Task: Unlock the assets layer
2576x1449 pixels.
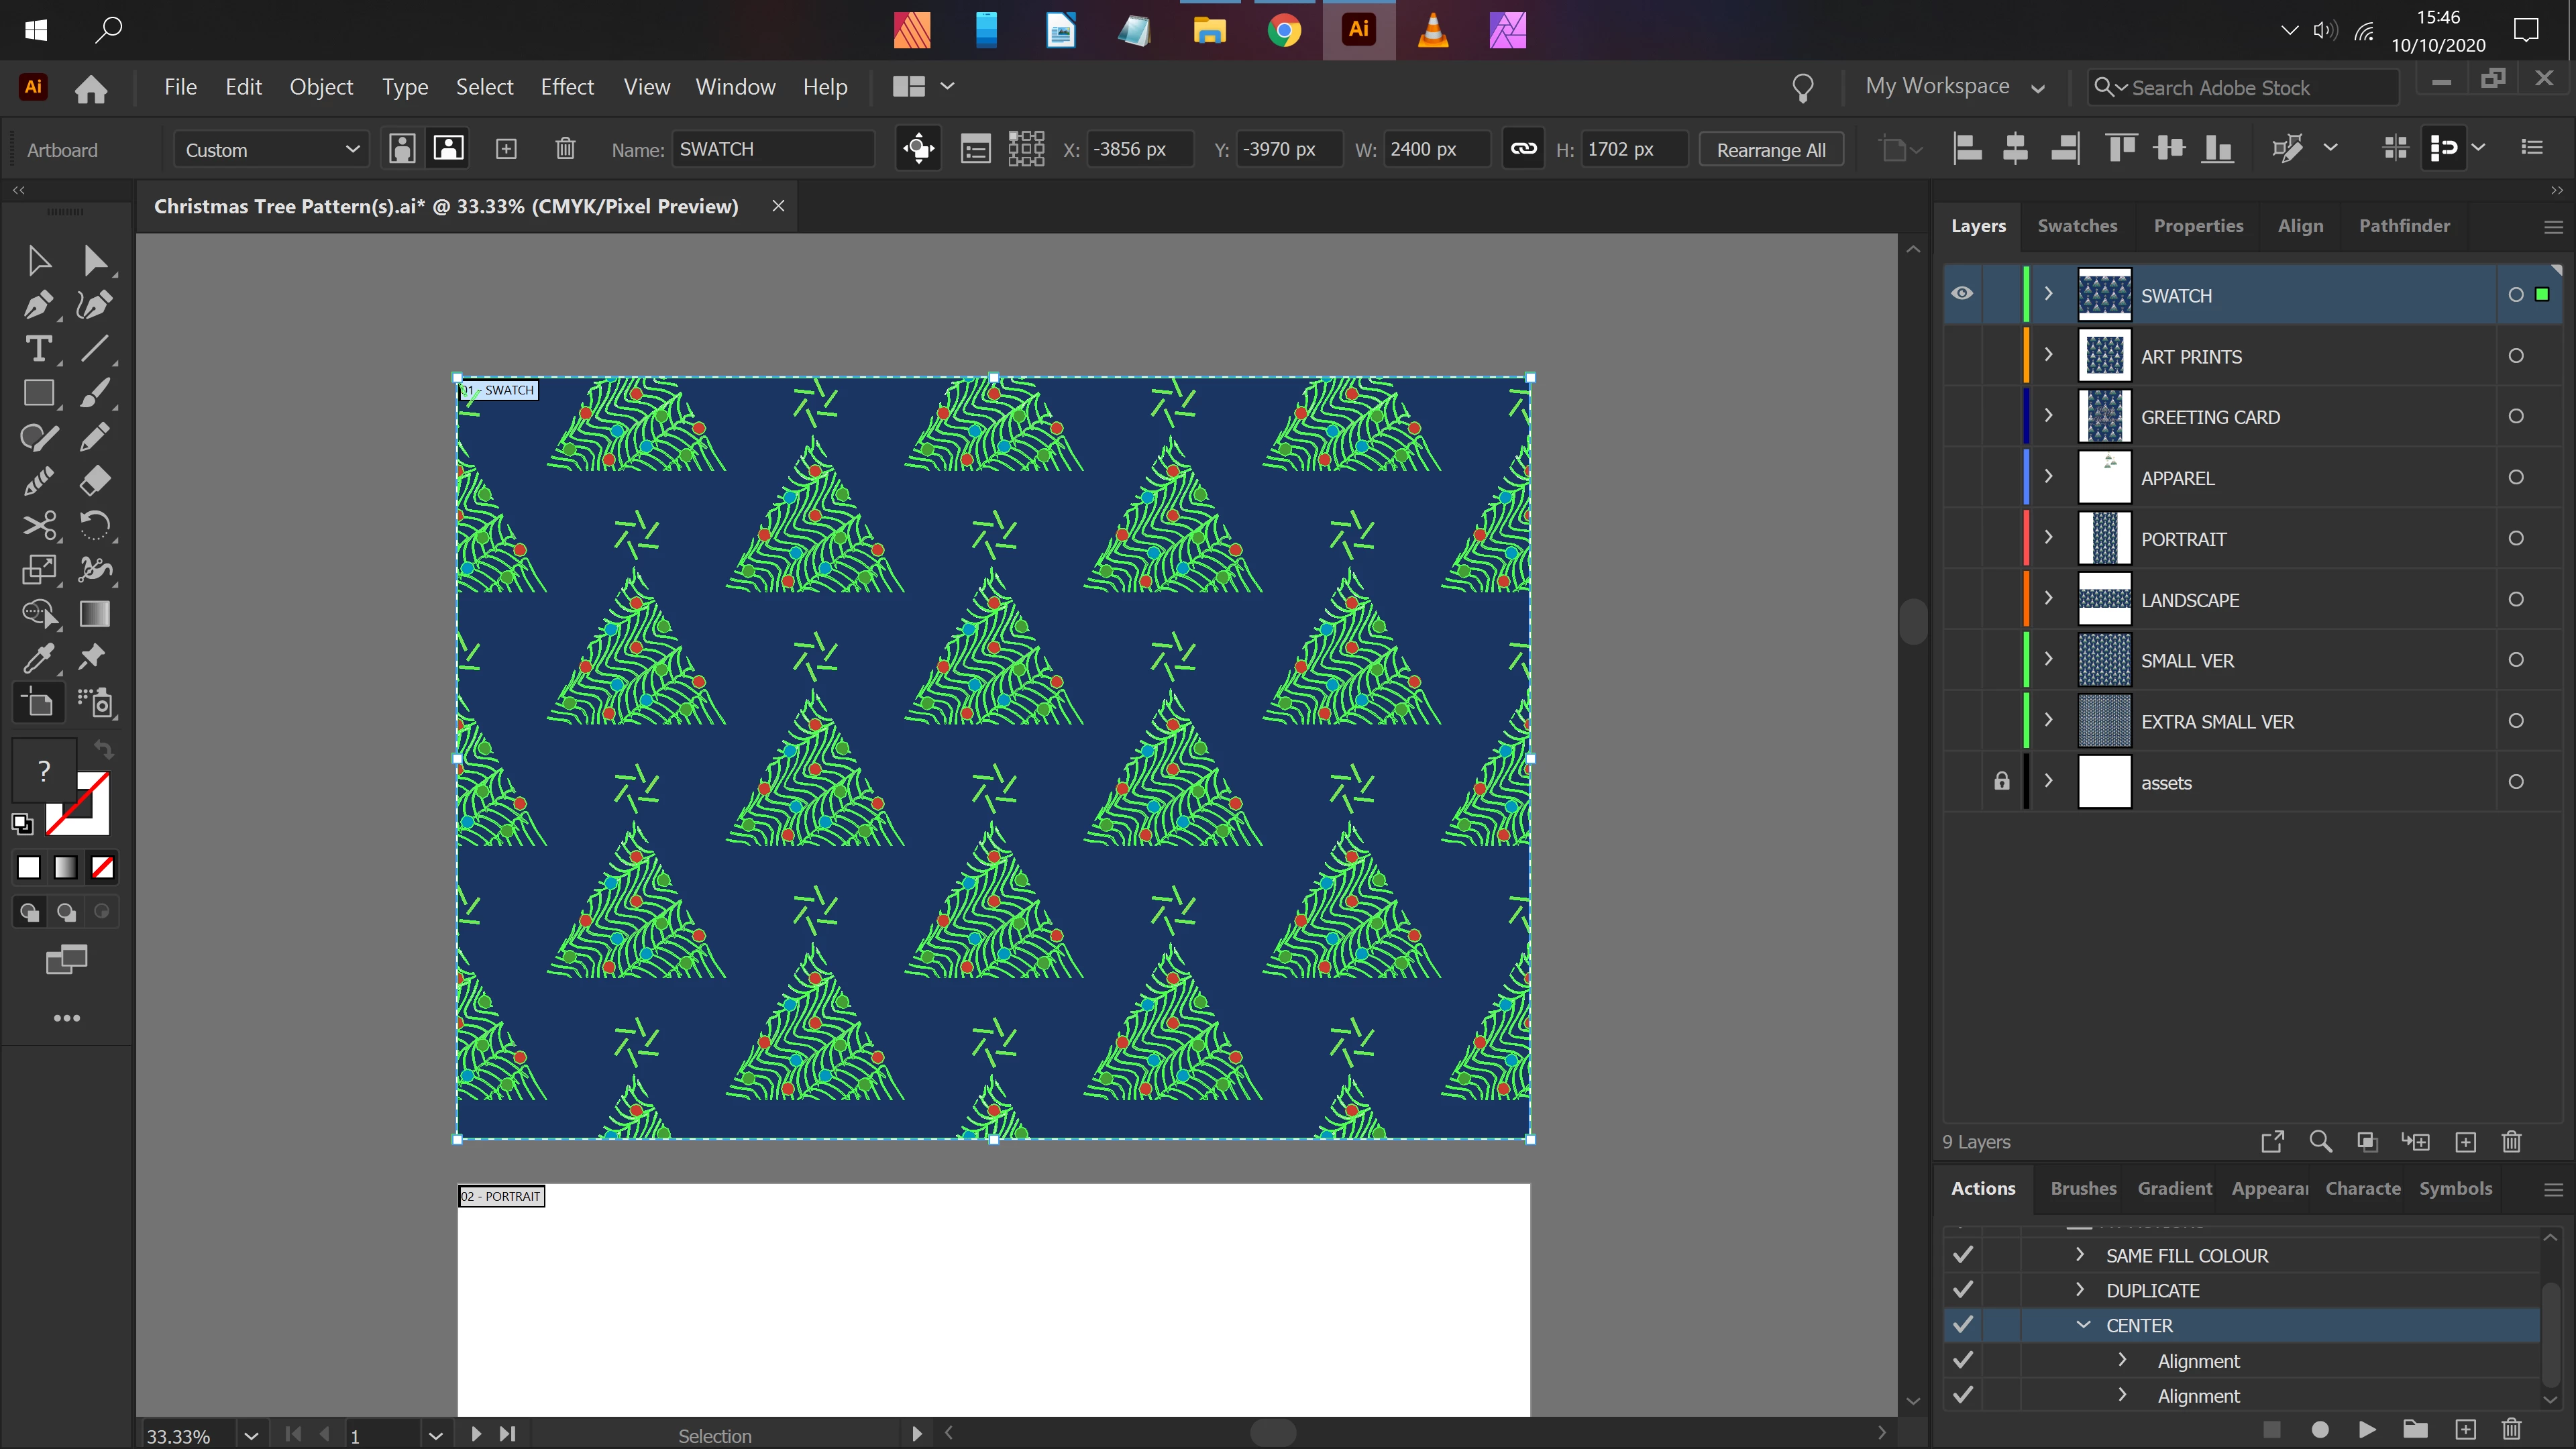Action: pyautogui.click(x=2001, y=782)
